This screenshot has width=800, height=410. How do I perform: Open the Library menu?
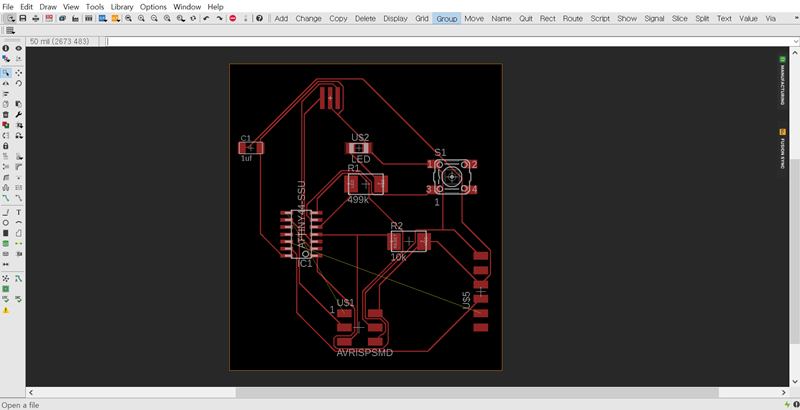[x=122, y=6]
